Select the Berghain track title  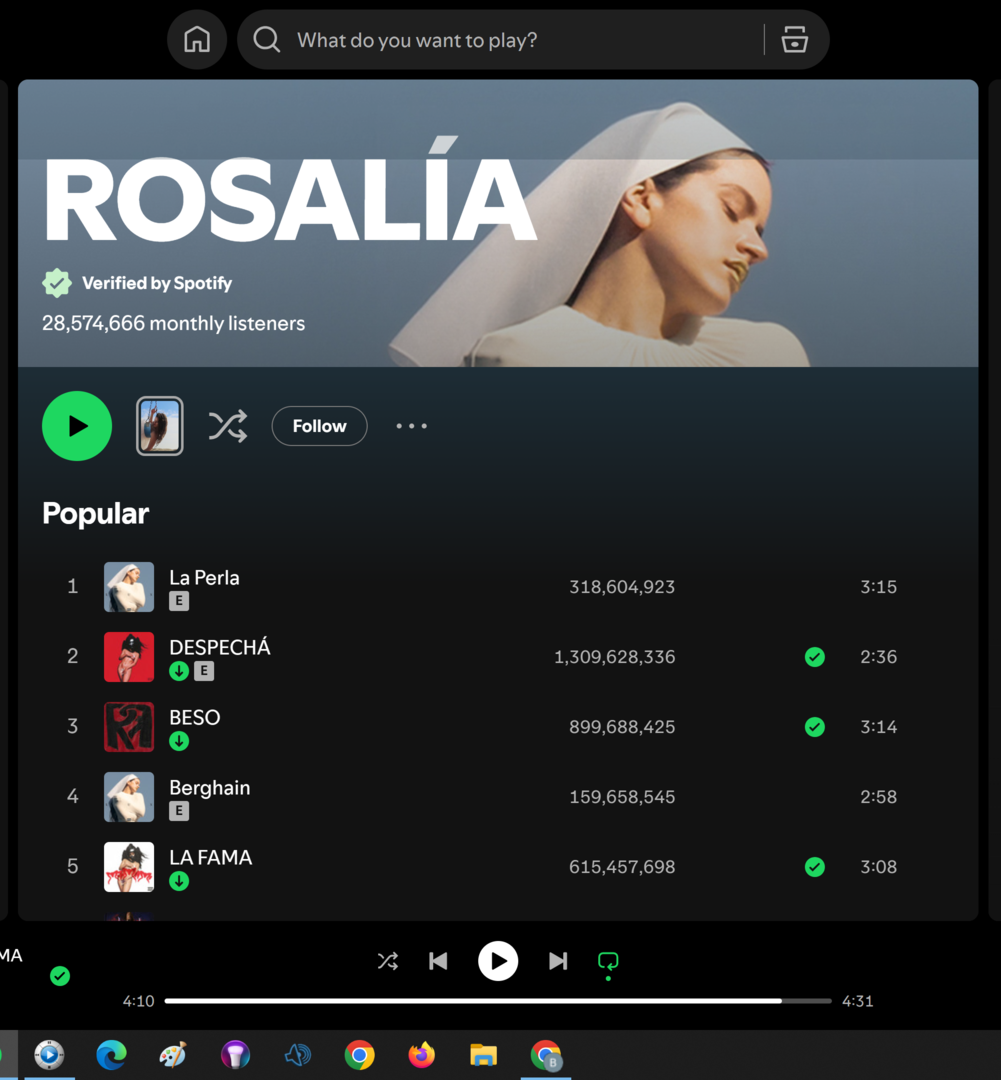pos(210,787)
